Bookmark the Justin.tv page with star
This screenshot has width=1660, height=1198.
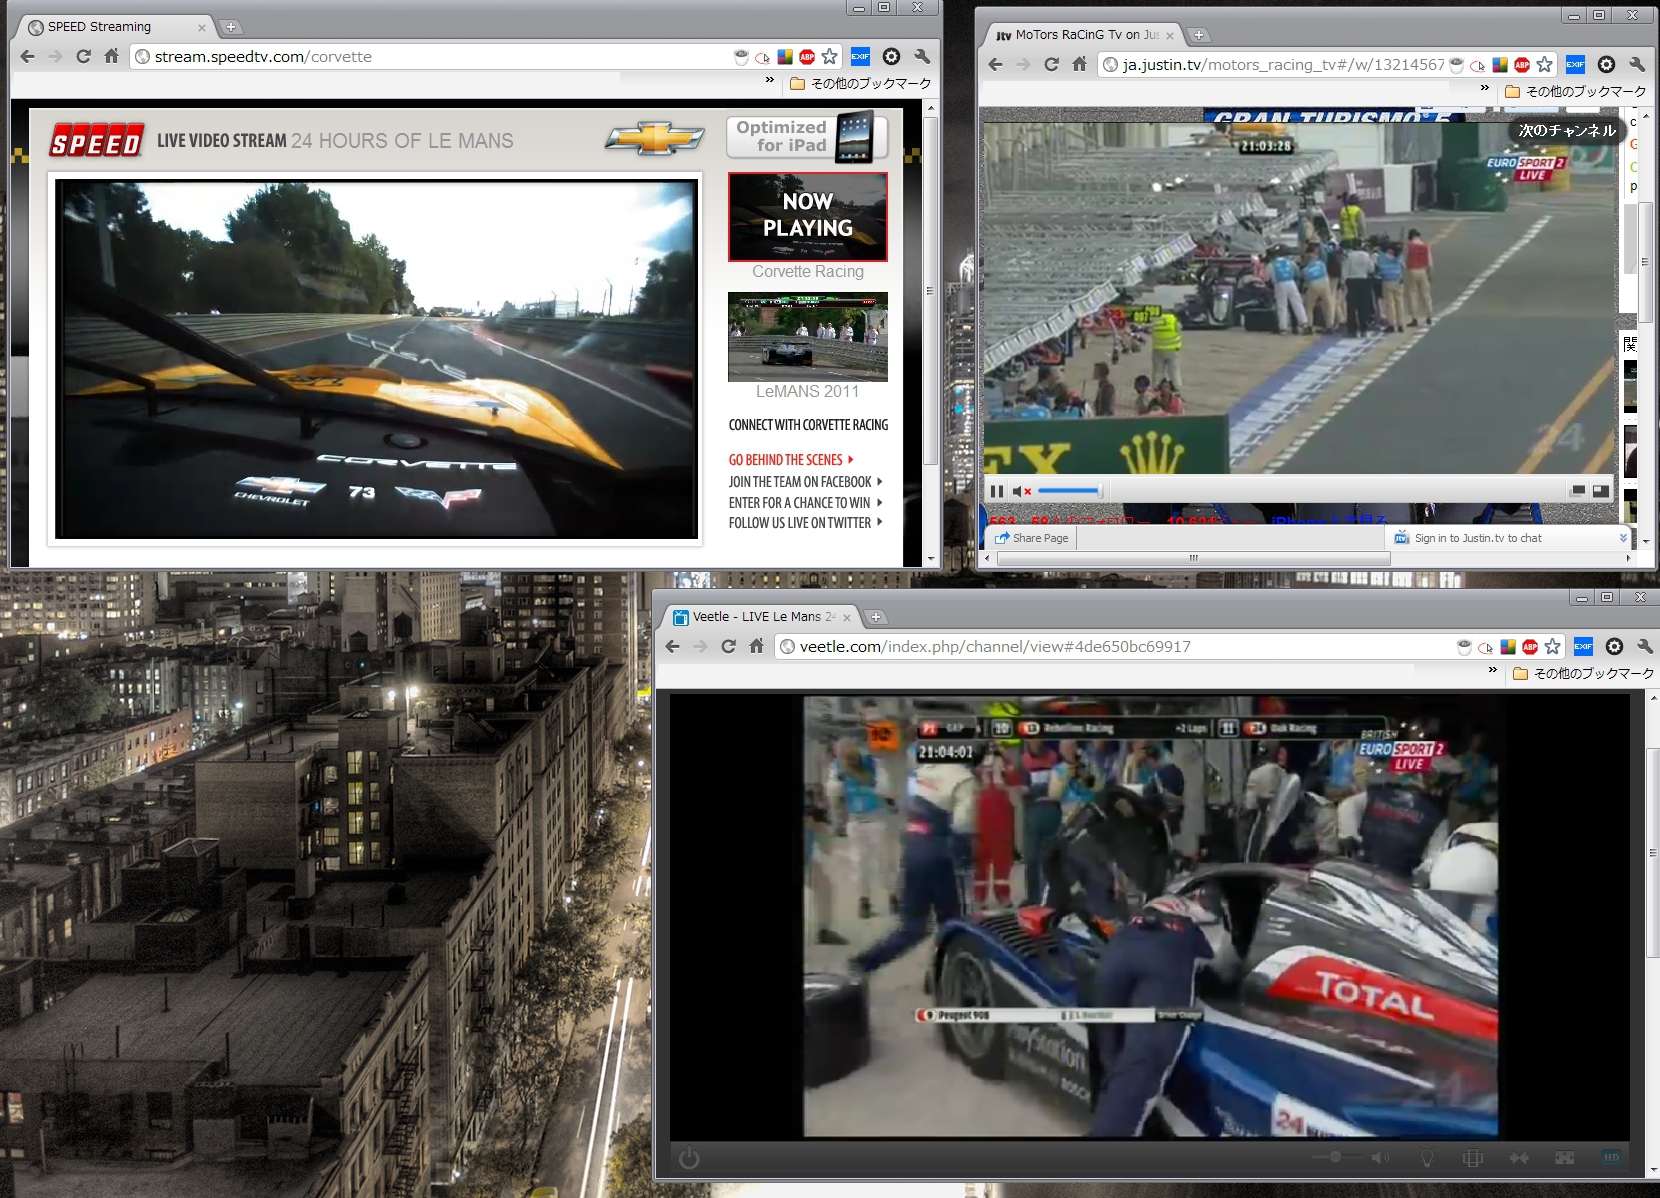coord(1545,65)
